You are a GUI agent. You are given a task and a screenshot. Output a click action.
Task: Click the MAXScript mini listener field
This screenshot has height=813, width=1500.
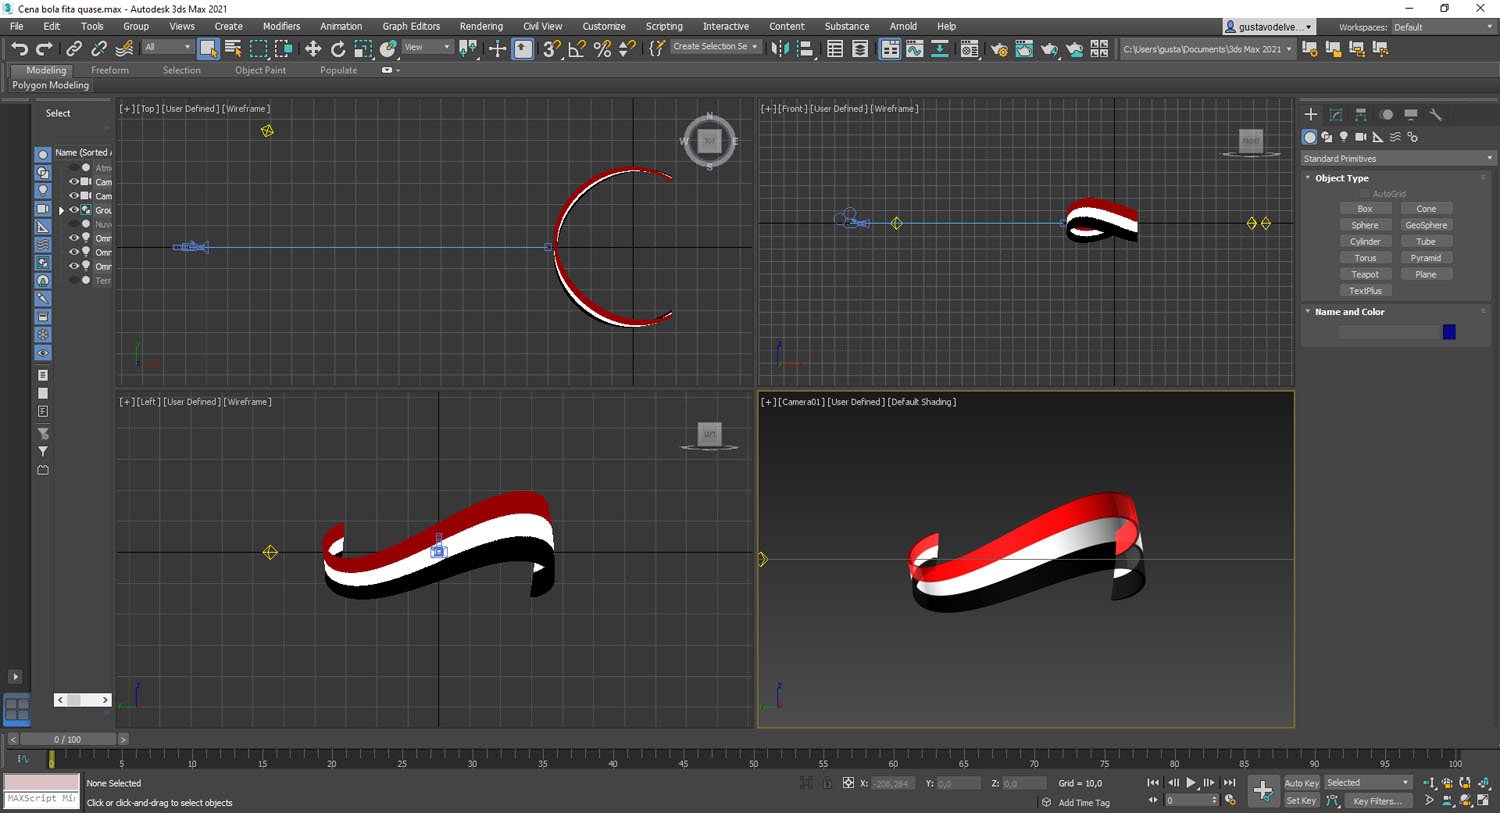coord(41,799)
